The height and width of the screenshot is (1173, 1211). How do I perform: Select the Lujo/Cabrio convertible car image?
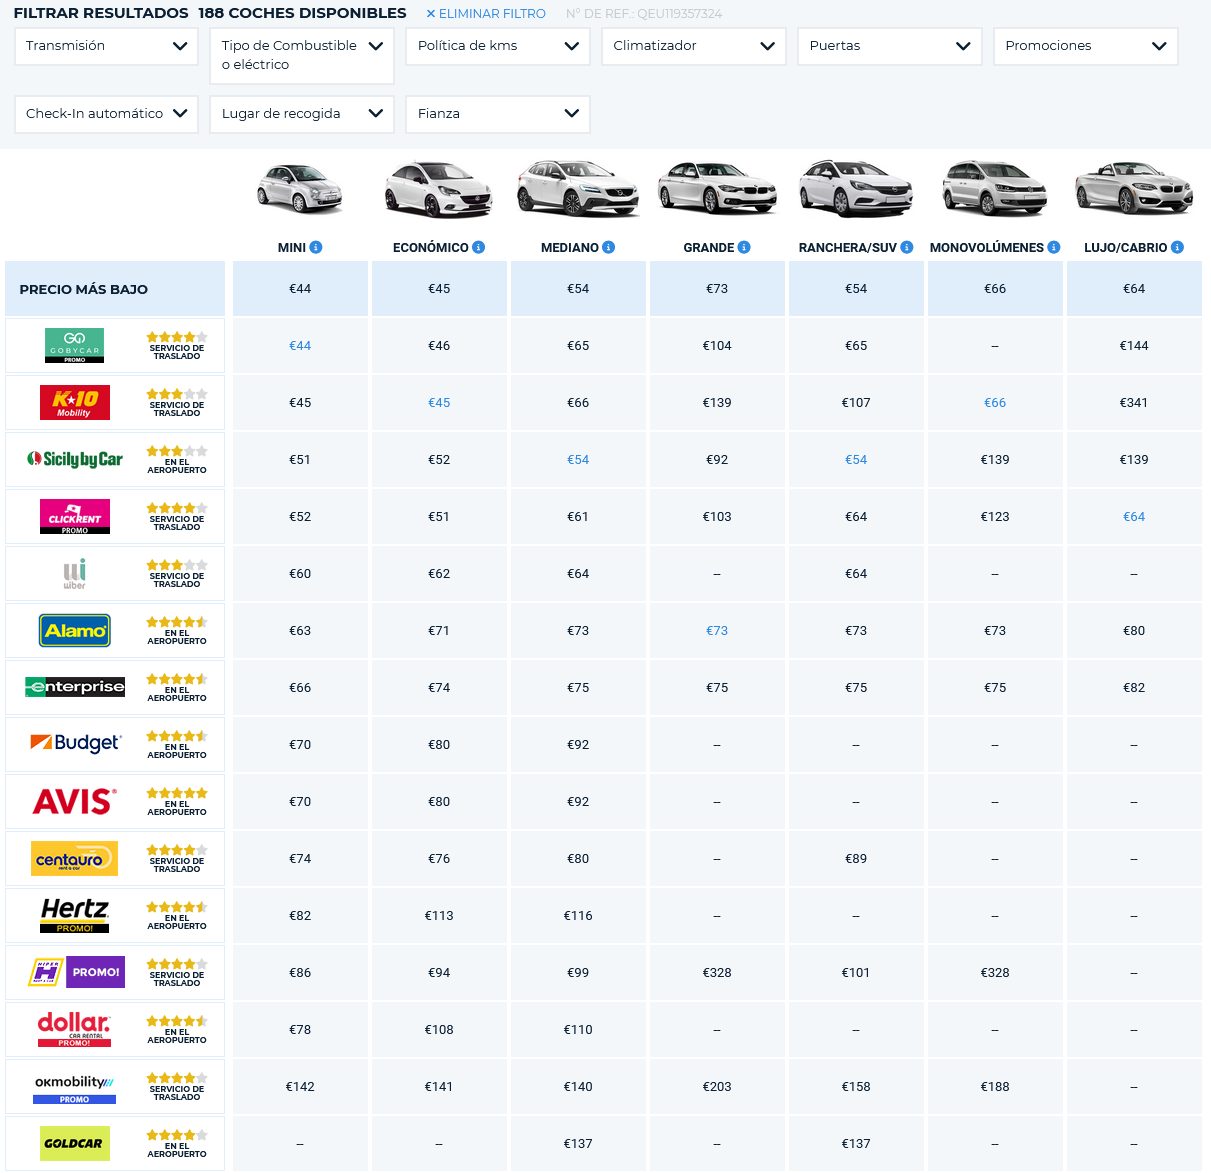1133,188
